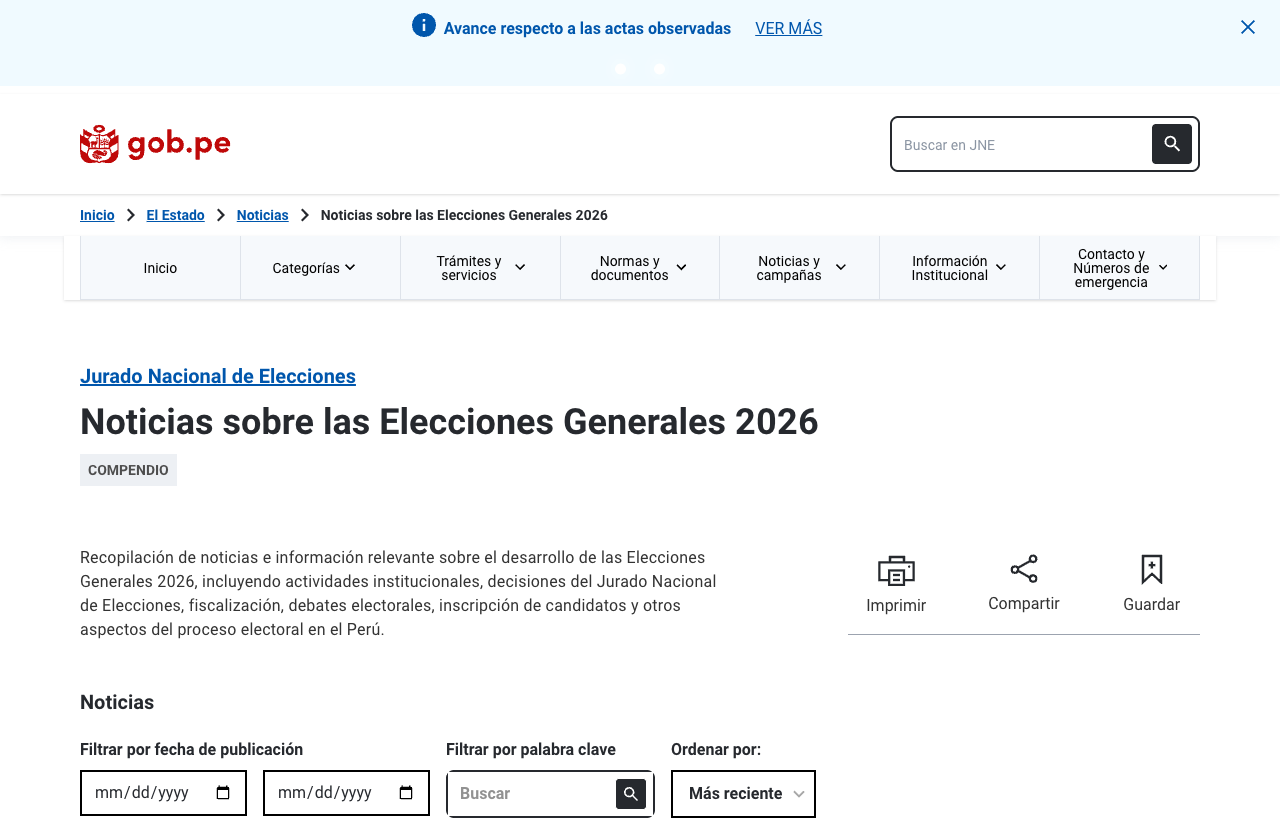Viewport: 1280px width, 820px height.
Task: Open the calendar picker on the first date field
Action: click(223, 793)
